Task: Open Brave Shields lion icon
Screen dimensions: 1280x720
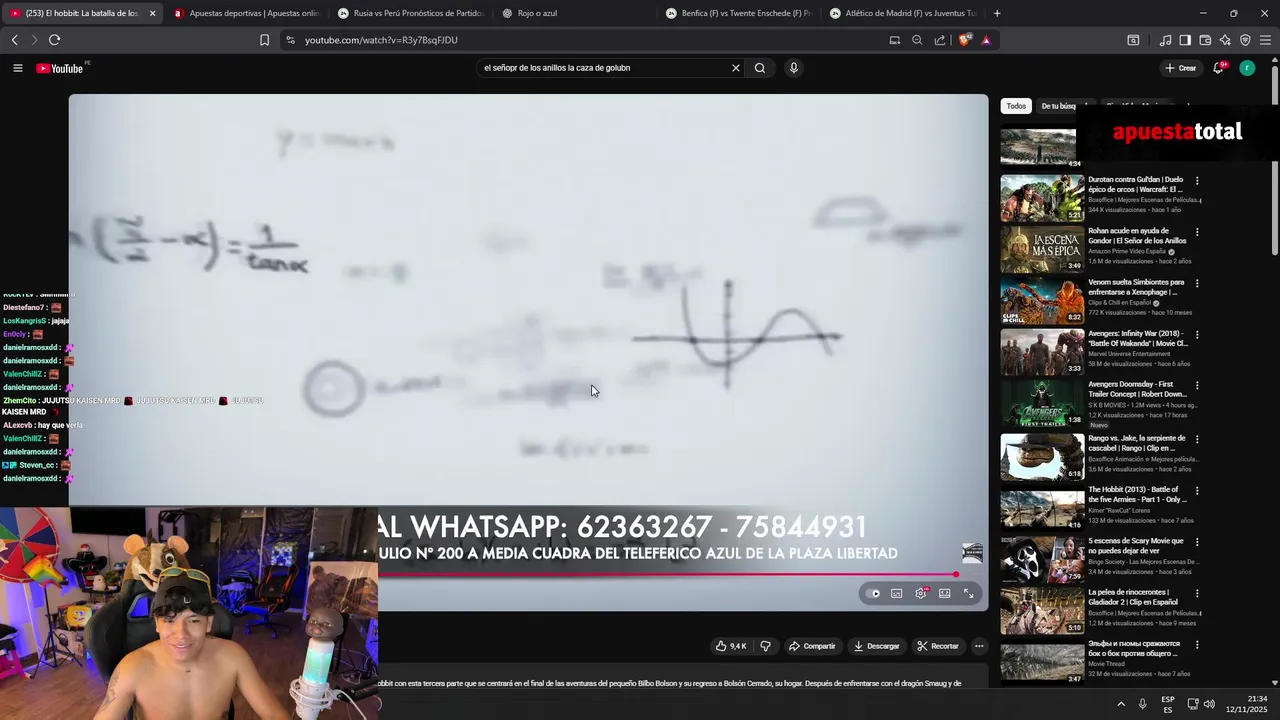Action: point(964,40)
